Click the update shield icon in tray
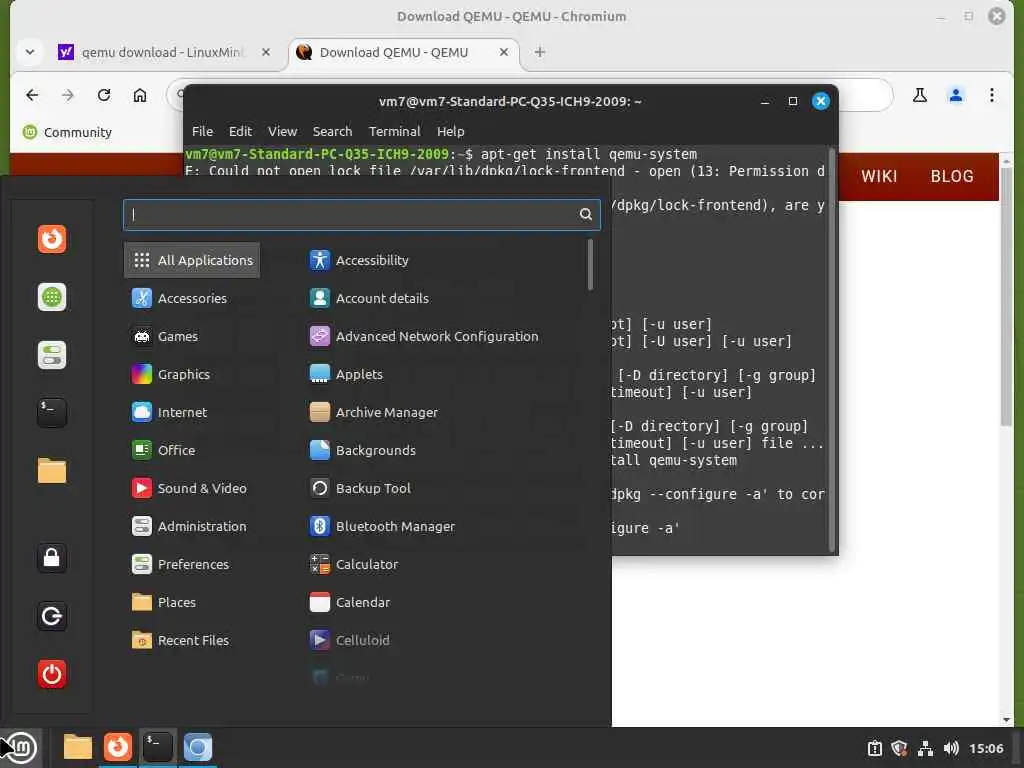 [899, 748]
